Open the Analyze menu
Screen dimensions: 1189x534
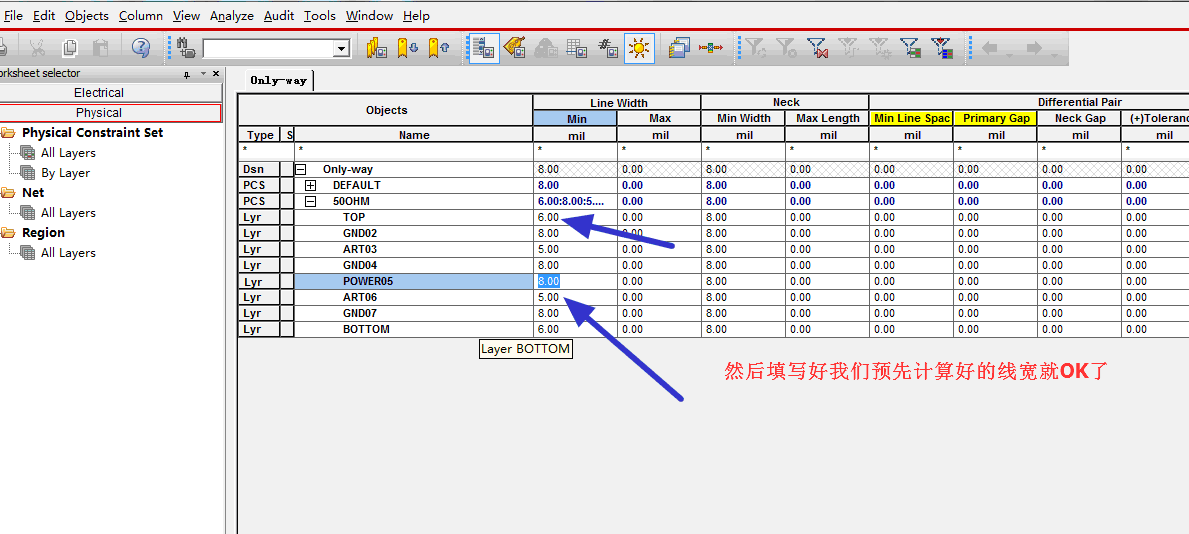pos(231,15)
